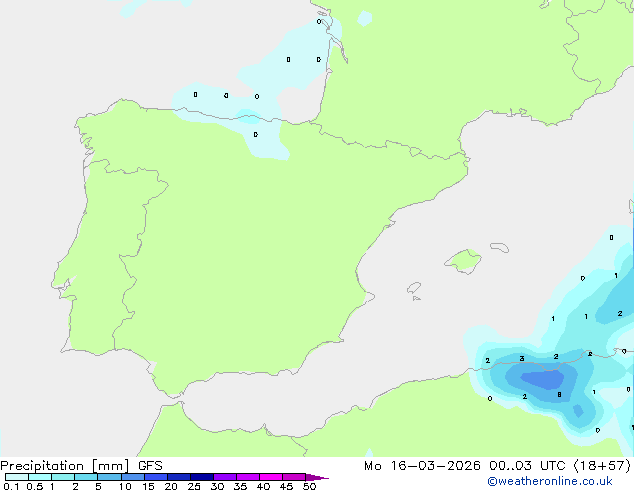The height and width of the screenshot is (490, 634).
Task: Click the Ibiza island outline on the map
Action: [x=414, y=288]
